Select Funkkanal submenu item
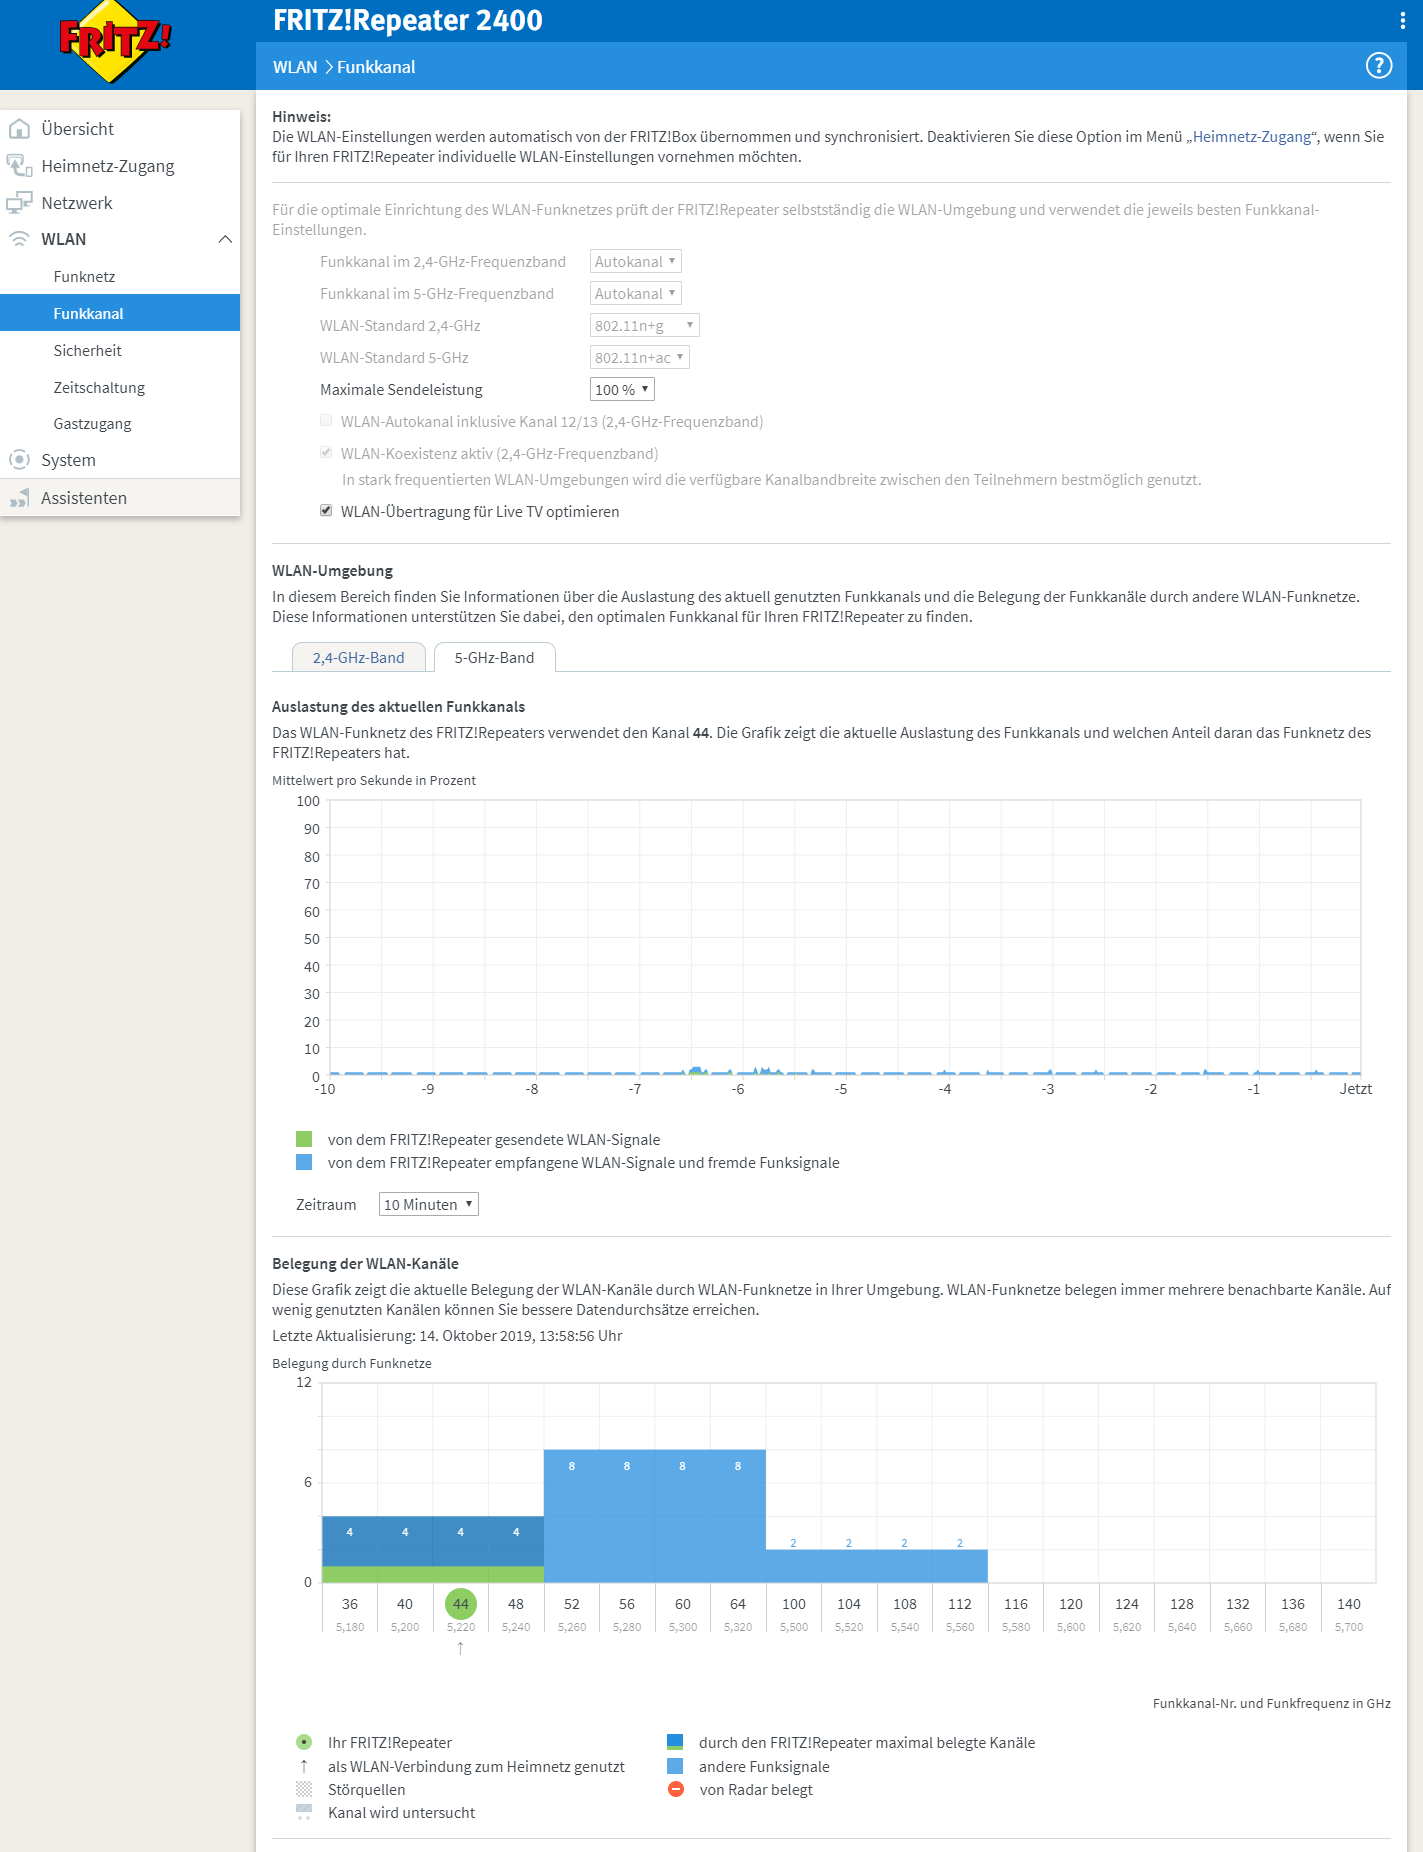 (x=120, y=313)
